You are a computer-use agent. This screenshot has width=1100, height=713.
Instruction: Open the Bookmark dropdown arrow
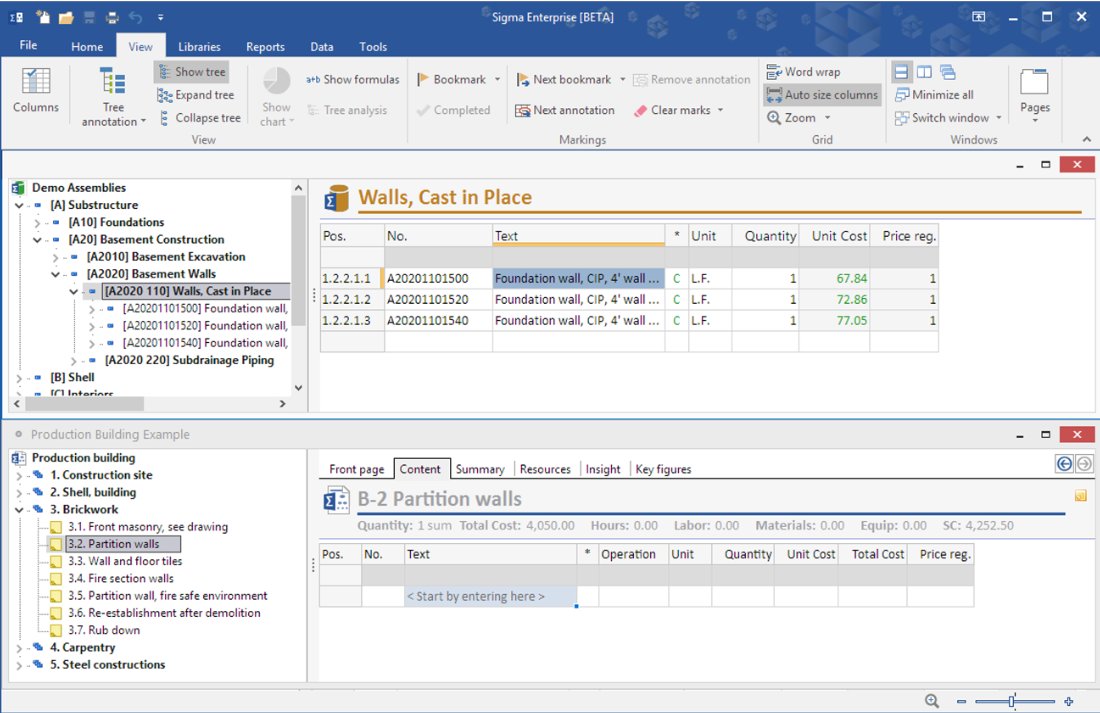[497, 79]
